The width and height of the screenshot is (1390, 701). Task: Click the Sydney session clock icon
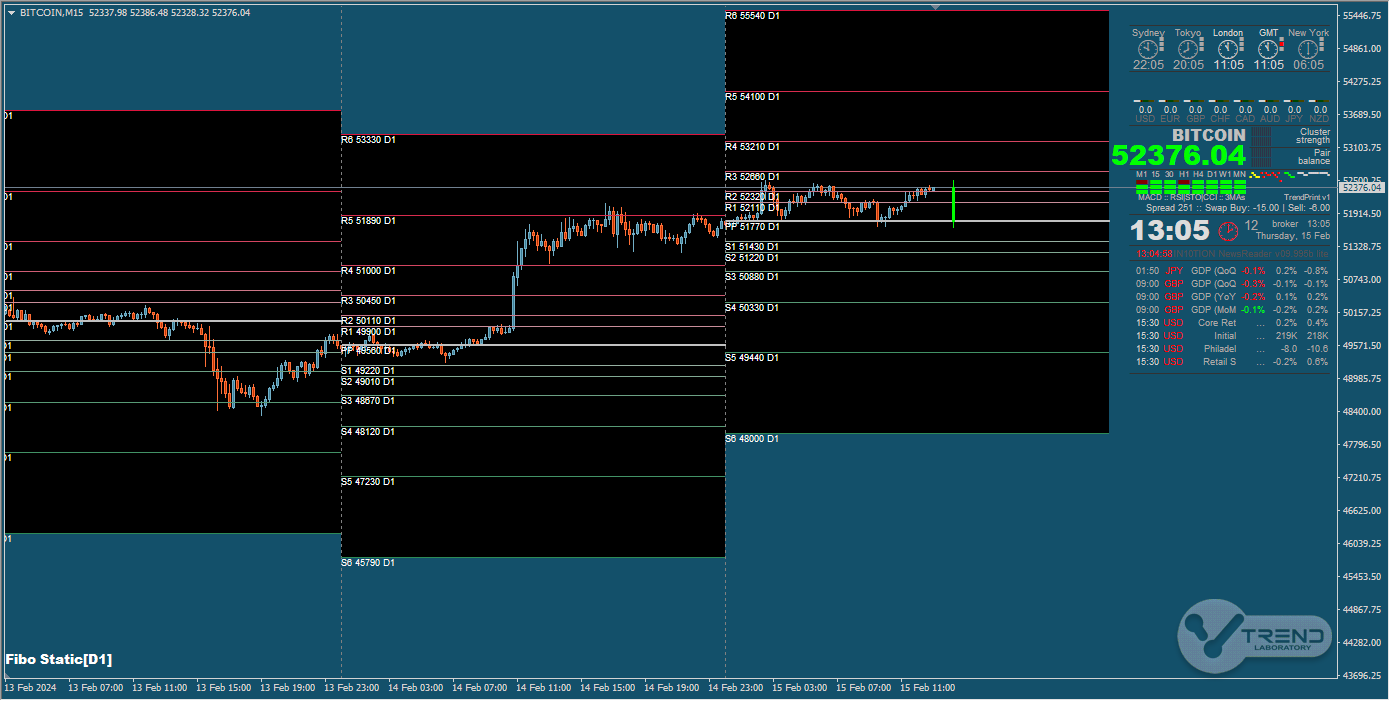[x=1148, y=47]
